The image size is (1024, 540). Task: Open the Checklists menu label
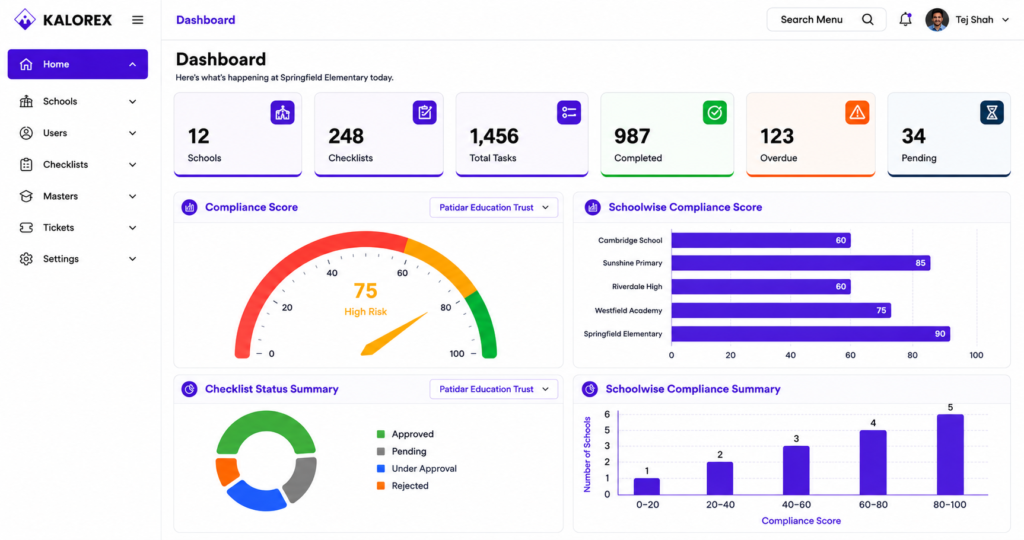pos(65,165)
